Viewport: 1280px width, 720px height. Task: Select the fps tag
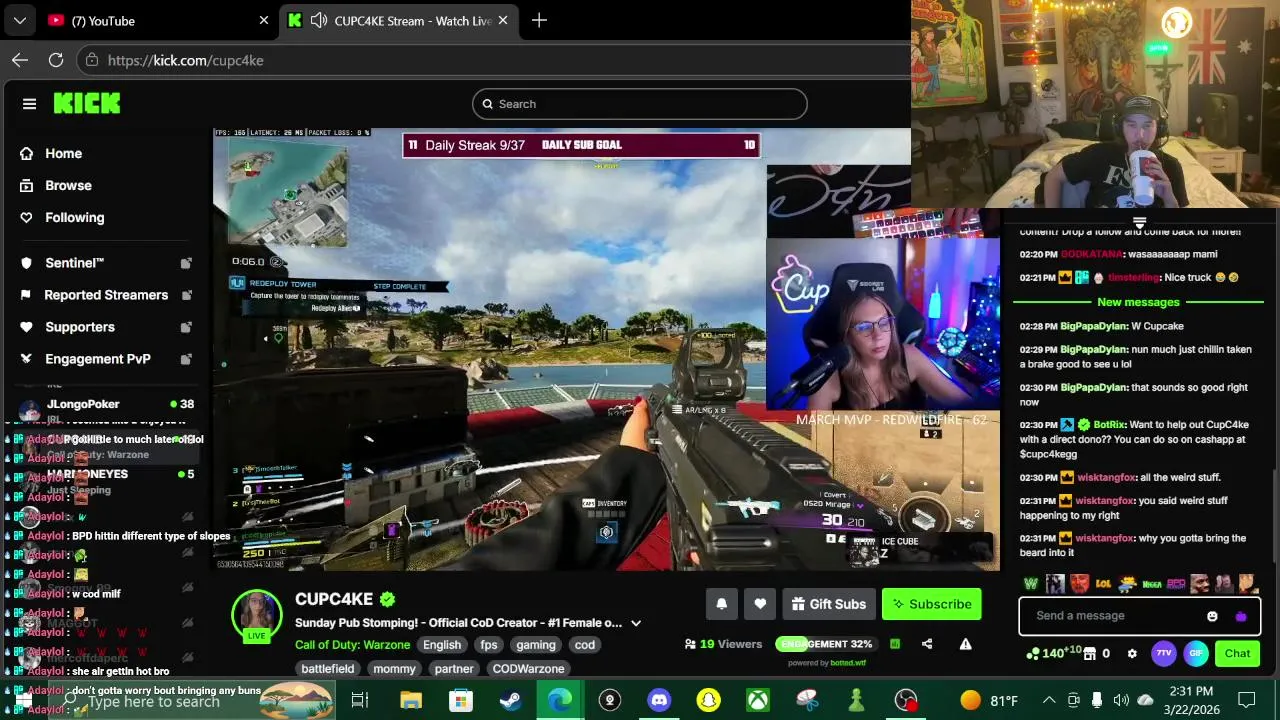coord(489,645)
